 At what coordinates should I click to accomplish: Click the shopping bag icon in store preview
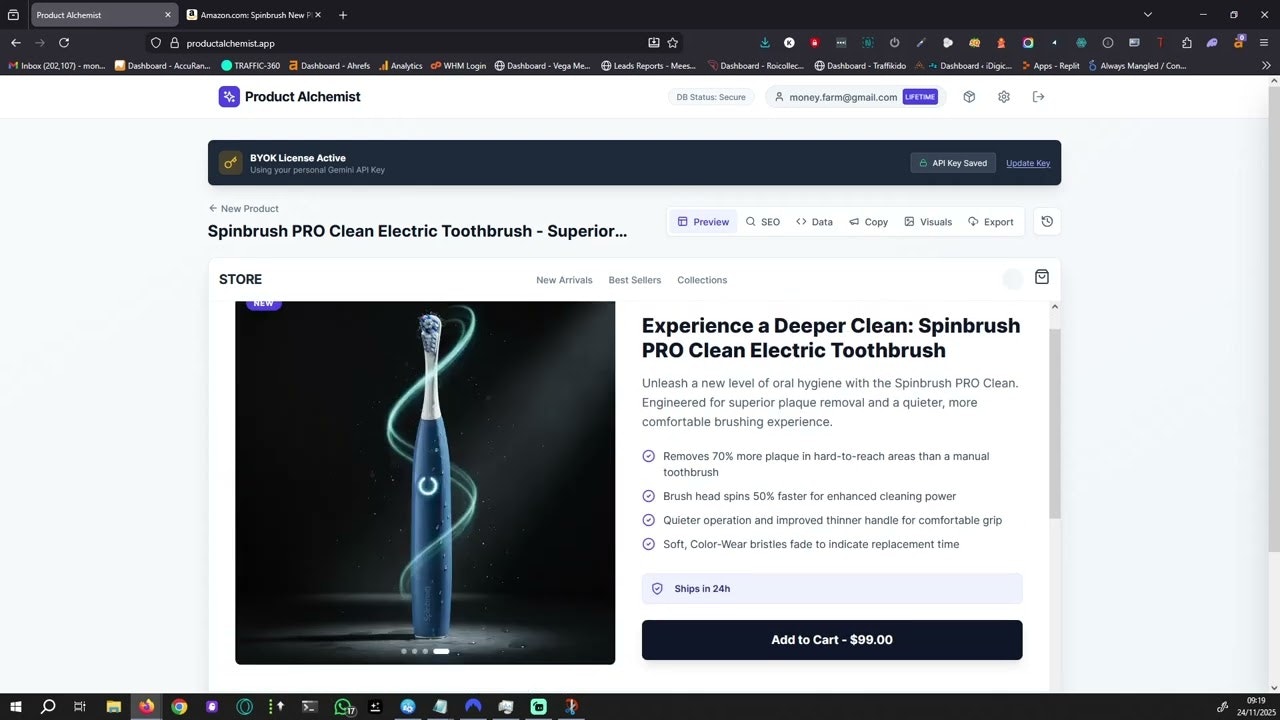[1042, 277]
